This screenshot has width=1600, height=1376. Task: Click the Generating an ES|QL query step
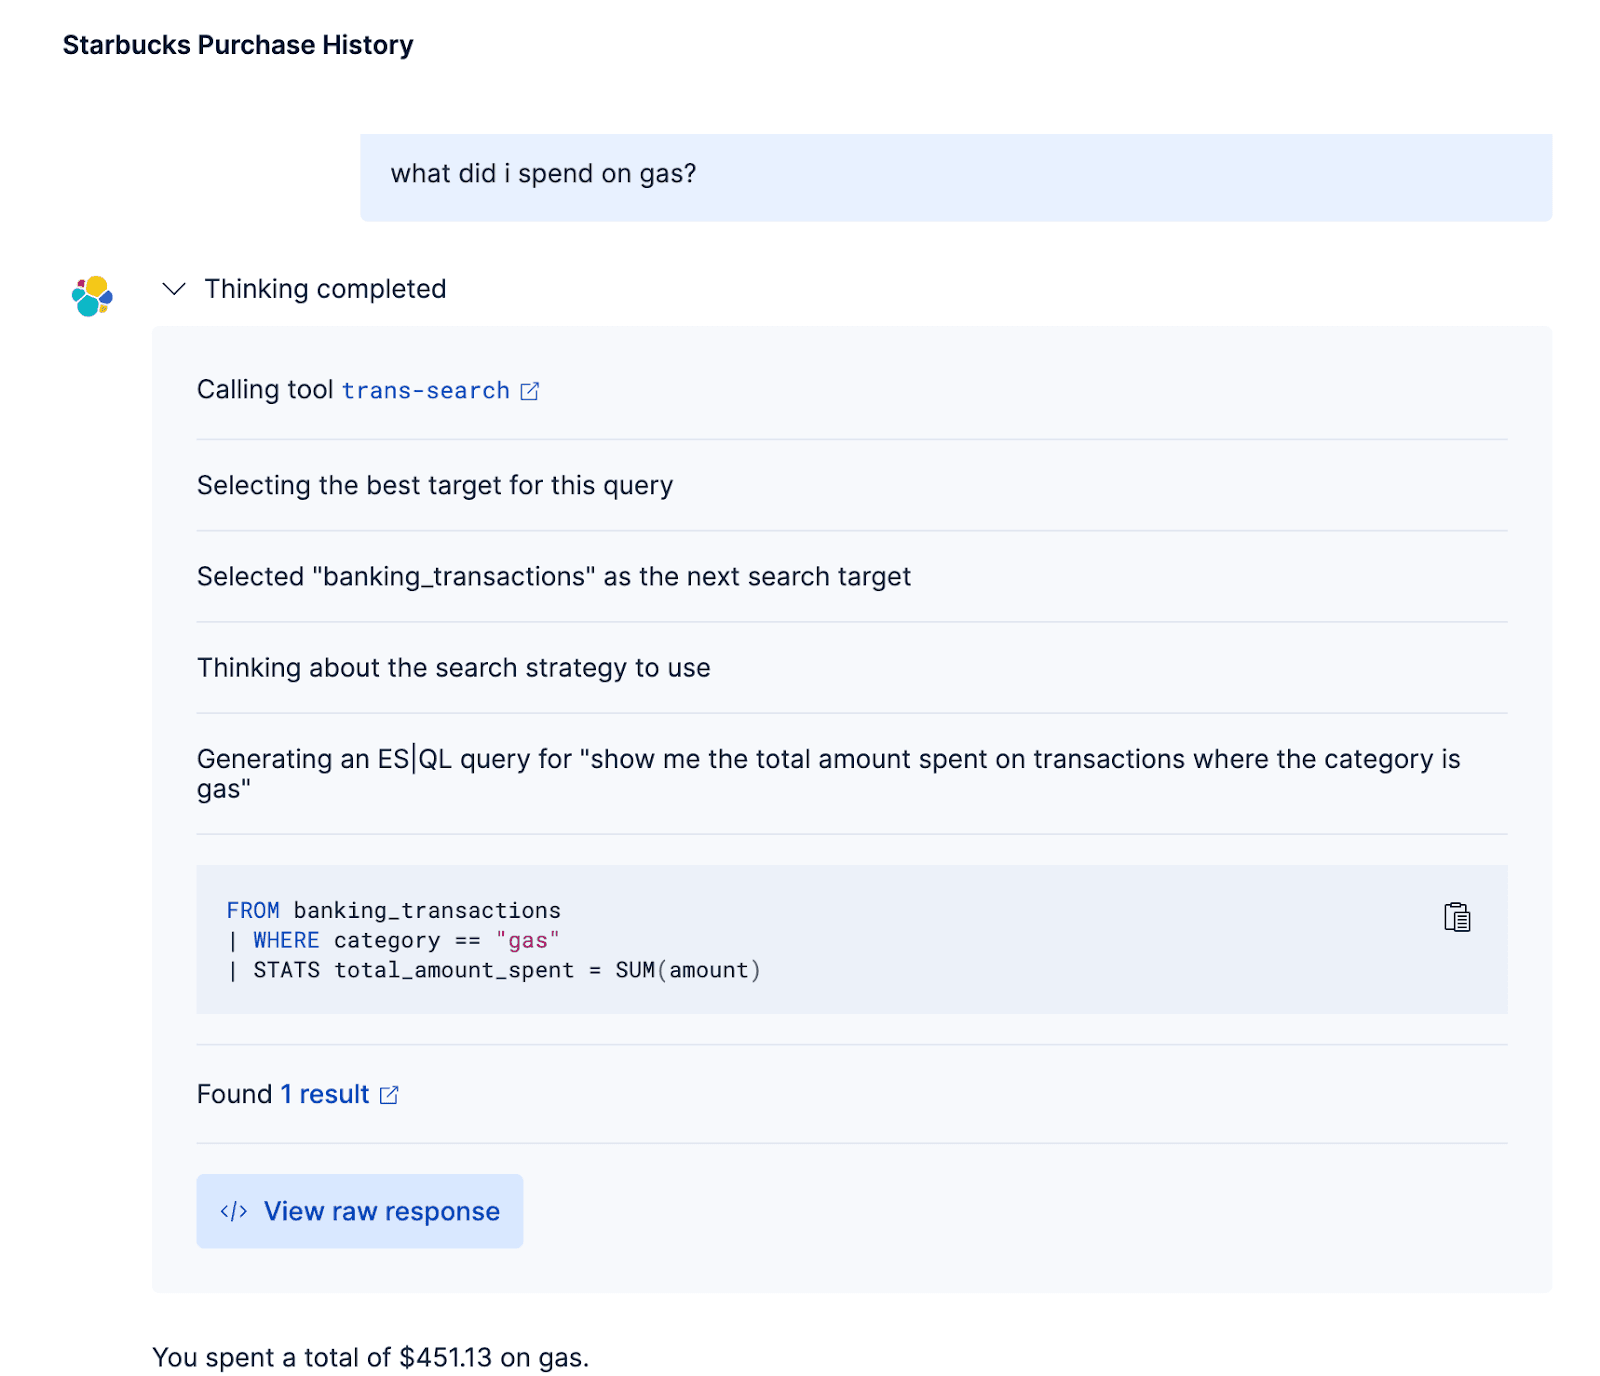pos(828,773)
